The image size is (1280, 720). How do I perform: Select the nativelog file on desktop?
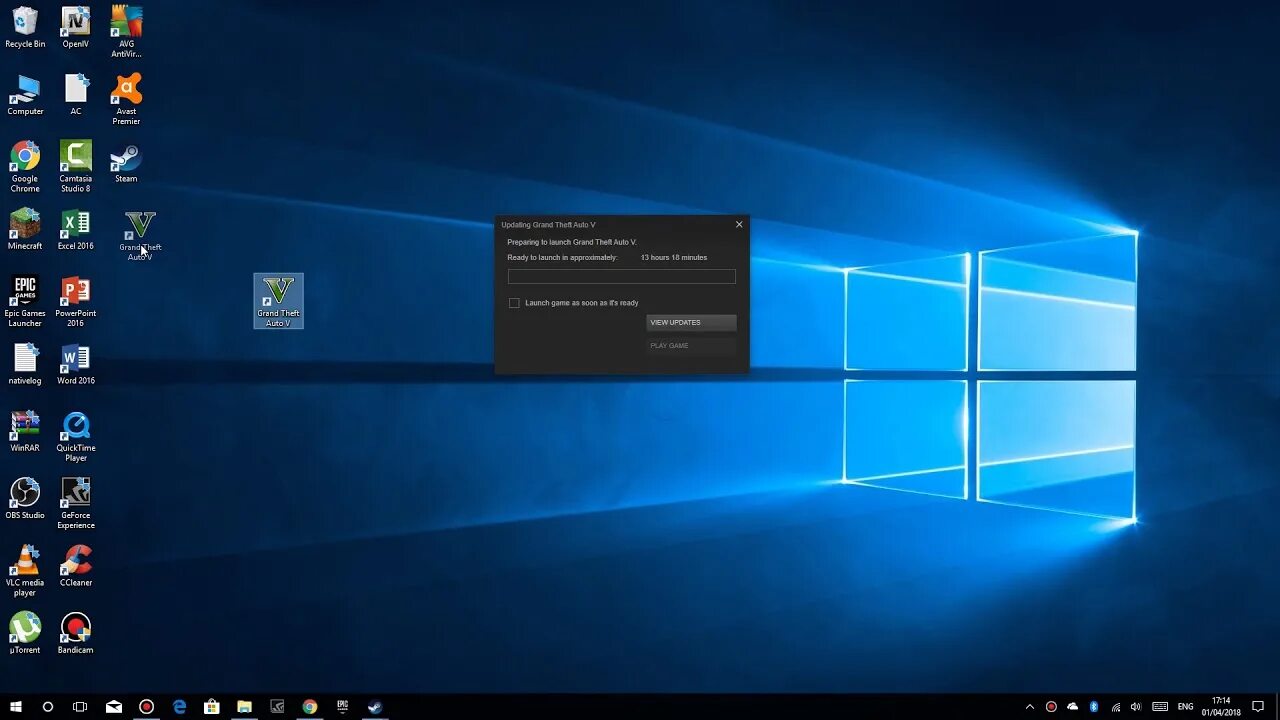(x=25, y=364)
